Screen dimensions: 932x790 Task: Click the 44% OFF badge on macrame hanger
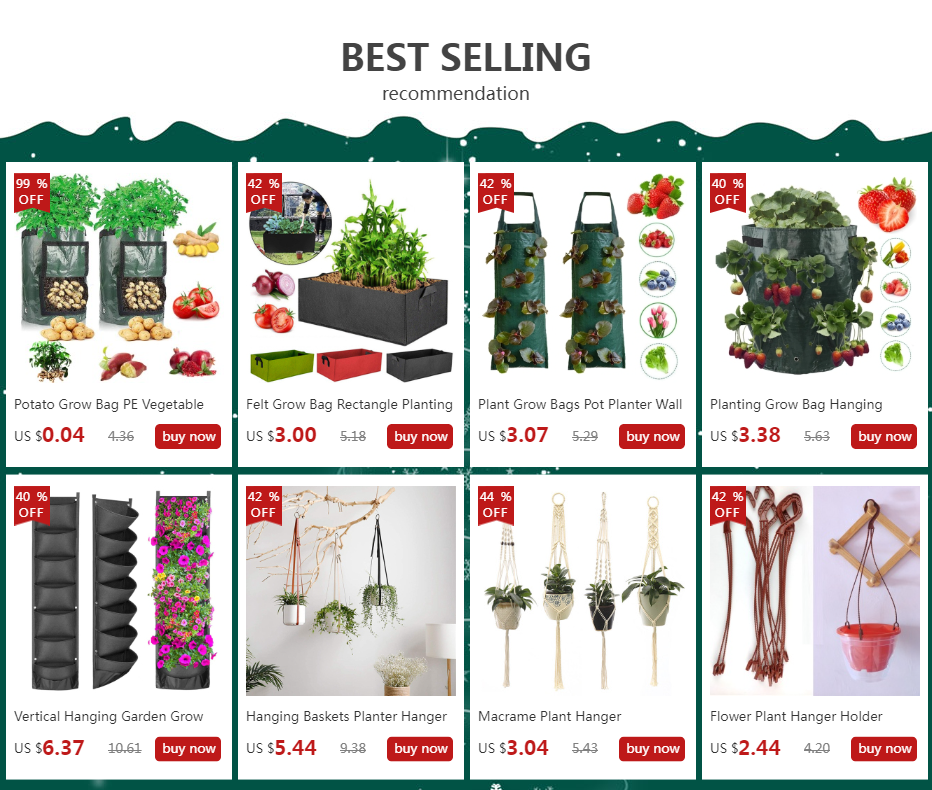click(496, 505)
